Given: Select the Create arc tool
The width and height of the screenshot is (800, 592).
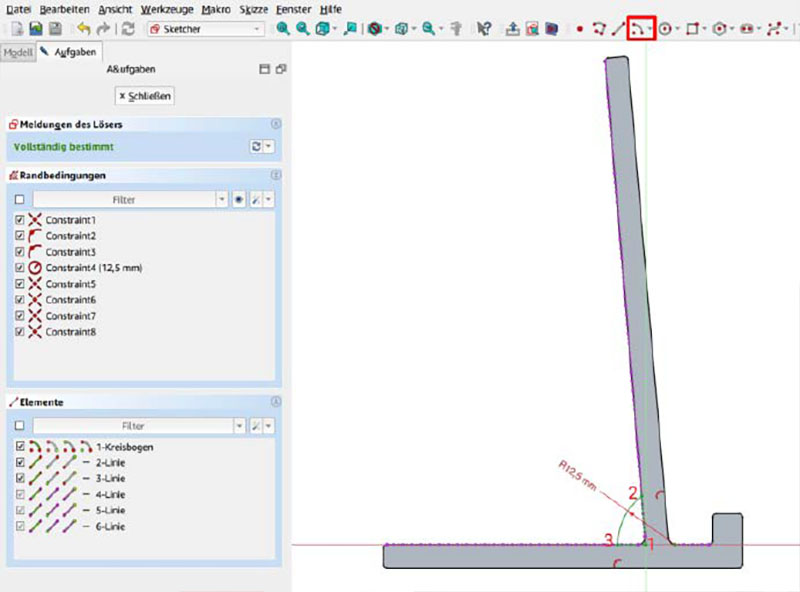Looking at the screenshot, I should (636, 29).
